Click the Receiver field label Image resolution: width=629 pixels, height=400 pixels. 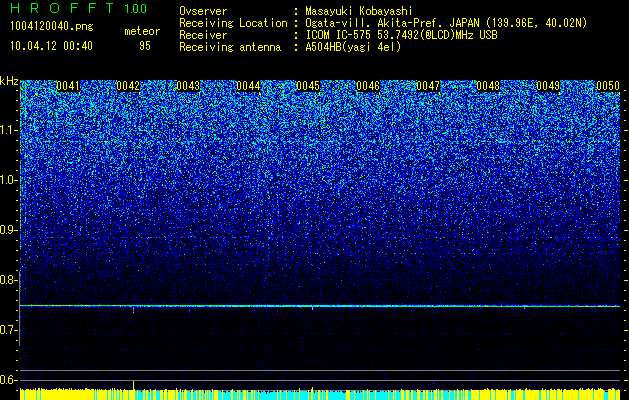click(203, 35)
